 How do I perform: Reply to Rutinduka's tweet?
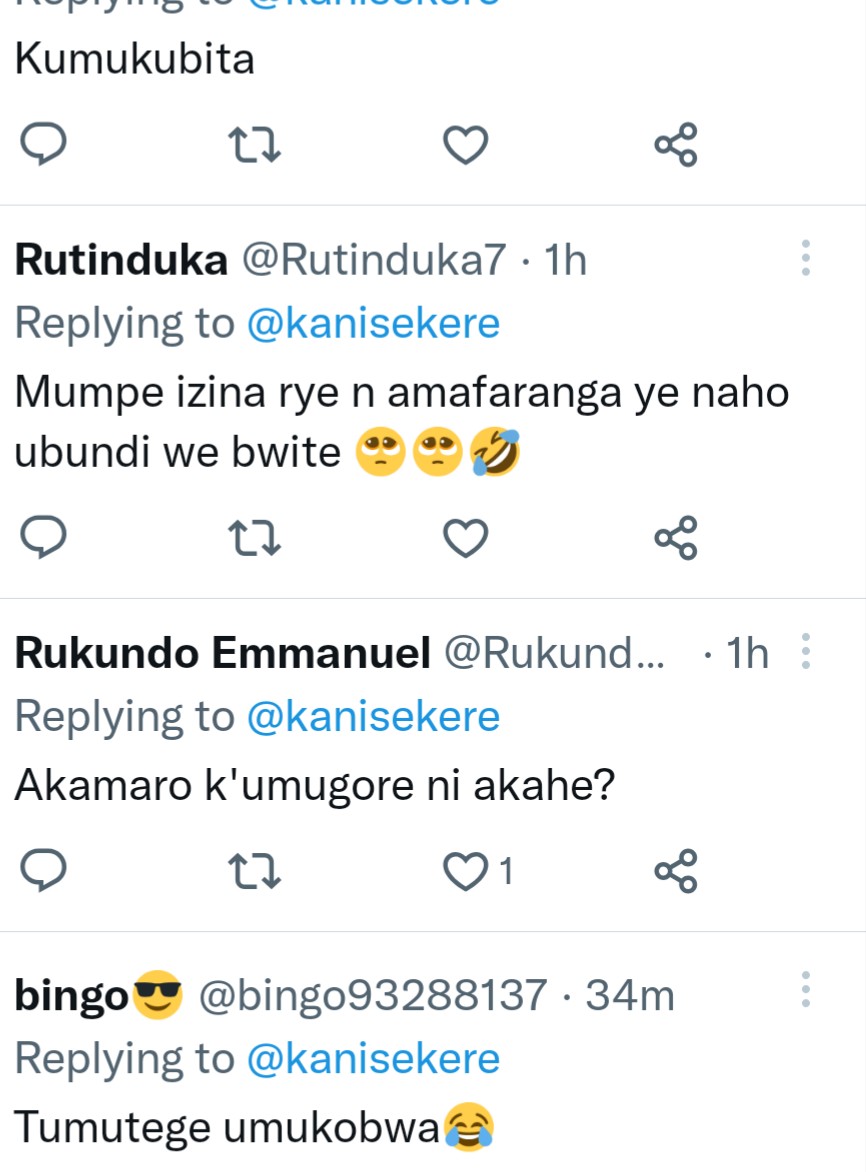(43, 539)
